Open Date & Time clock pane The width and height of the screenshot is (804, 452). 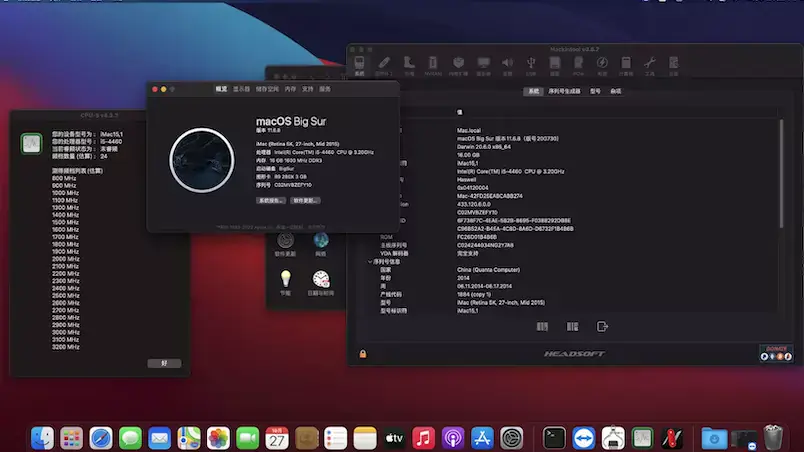(x=321, y=283)
